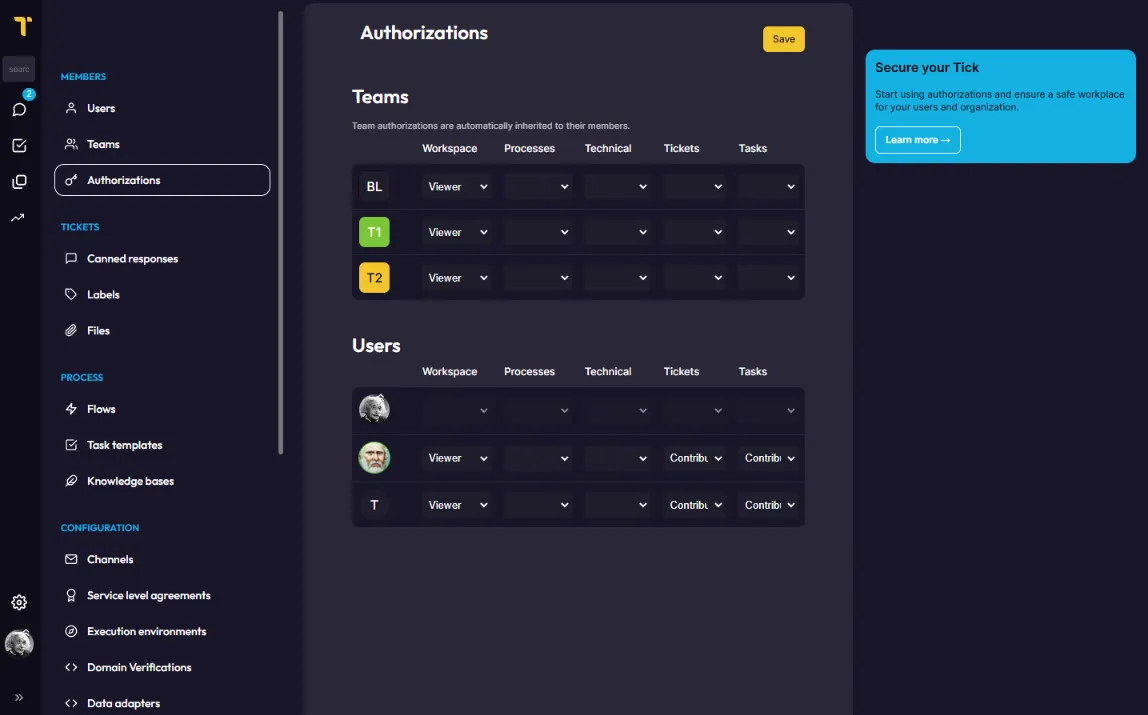Viewport: 1148px width, 715px height.
Task: Open Users in Members section
Action: (162, 108)
